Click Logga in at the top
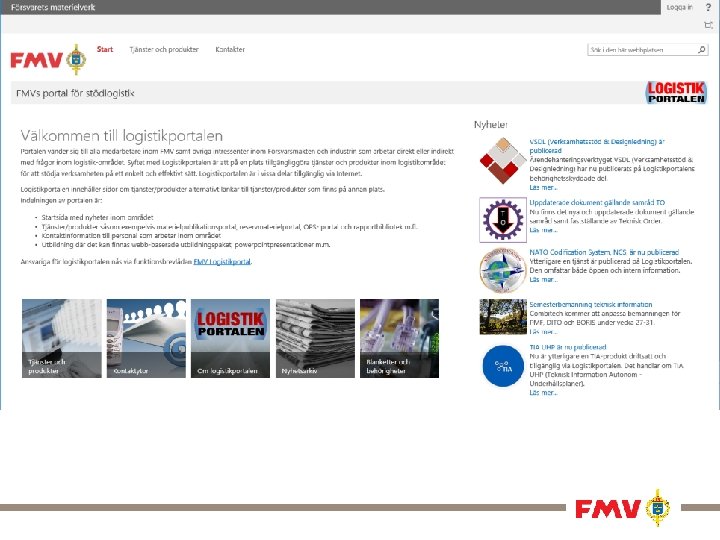This screenshot has height=540, width=720. click(680, 7)
